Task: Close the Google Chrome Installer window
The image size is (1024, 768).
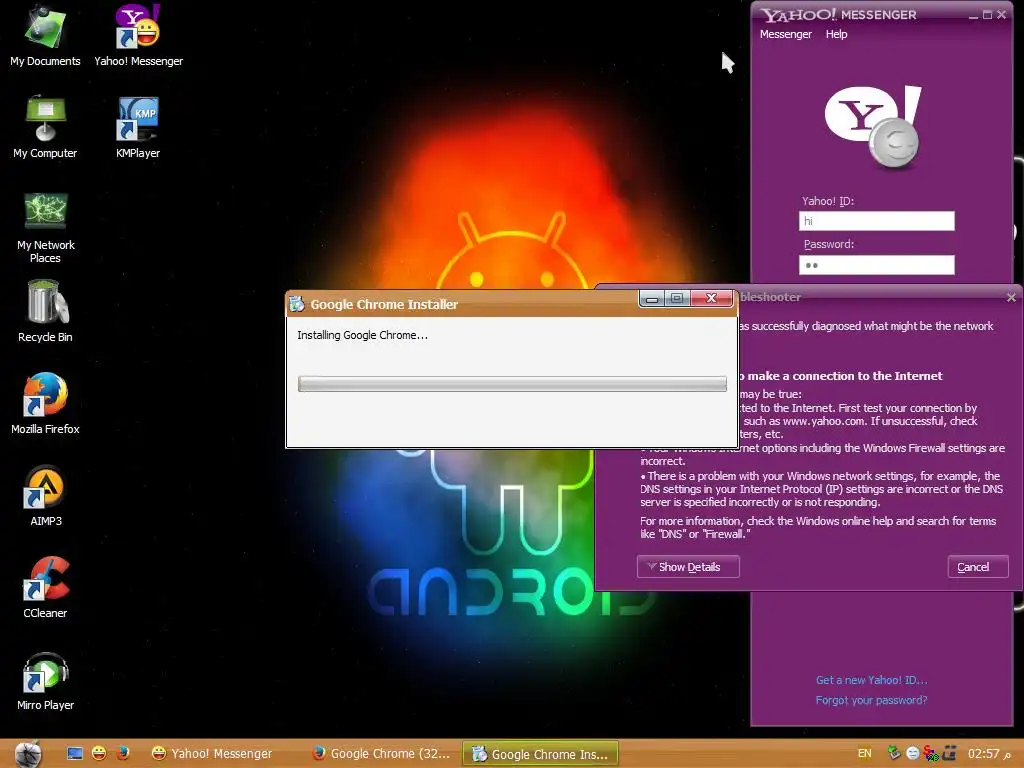Action: (711, 298)
